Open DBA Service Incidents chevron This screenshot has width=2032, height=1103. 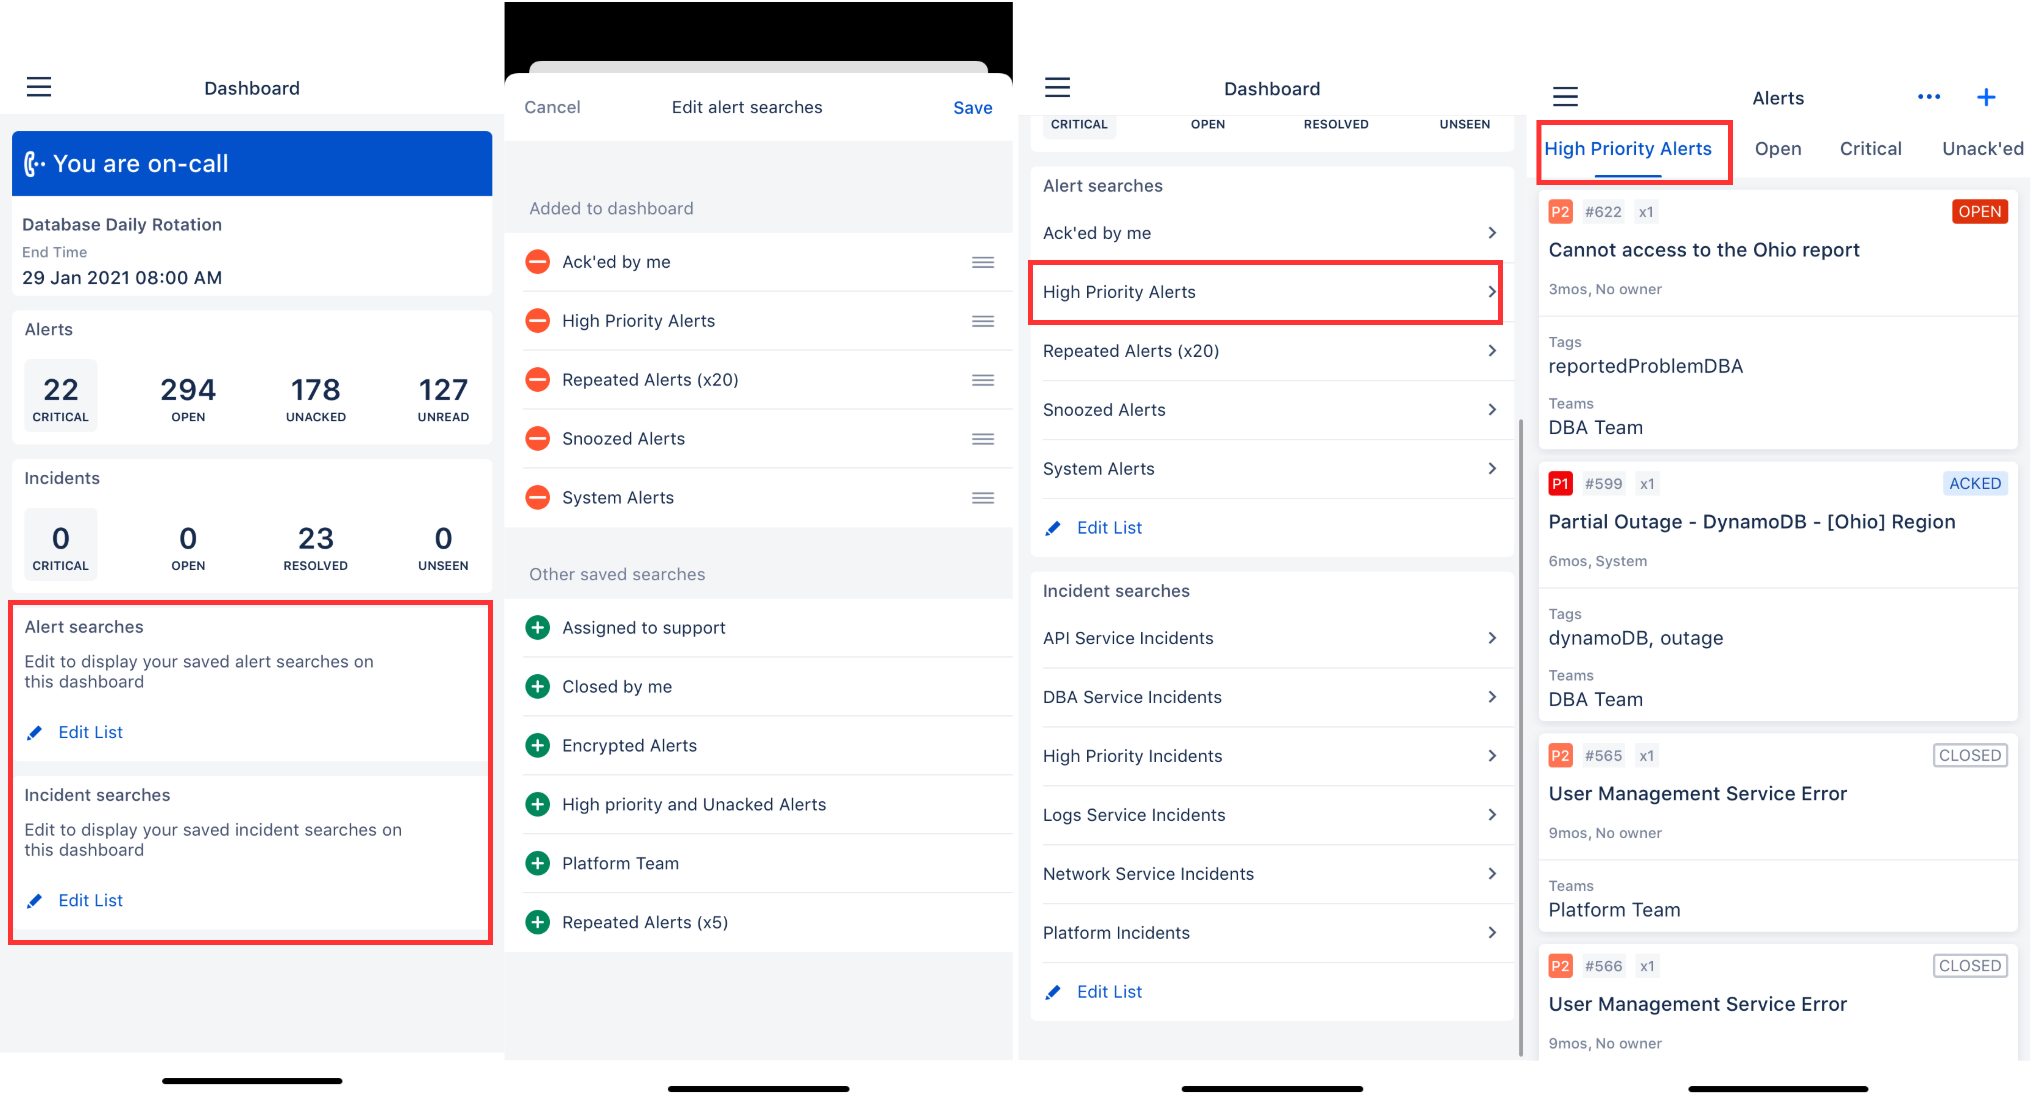click(1492, 697)
